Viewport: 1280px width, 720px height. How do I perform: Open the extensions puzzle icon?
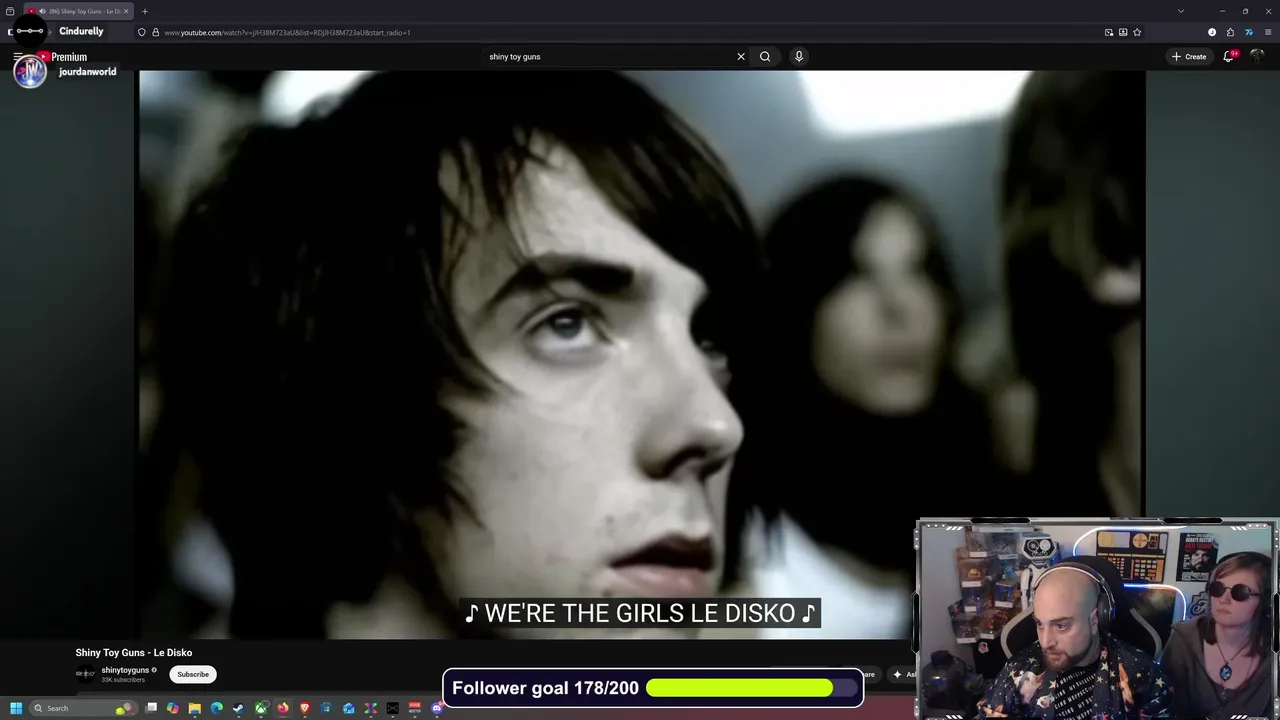coord(1230,32)
